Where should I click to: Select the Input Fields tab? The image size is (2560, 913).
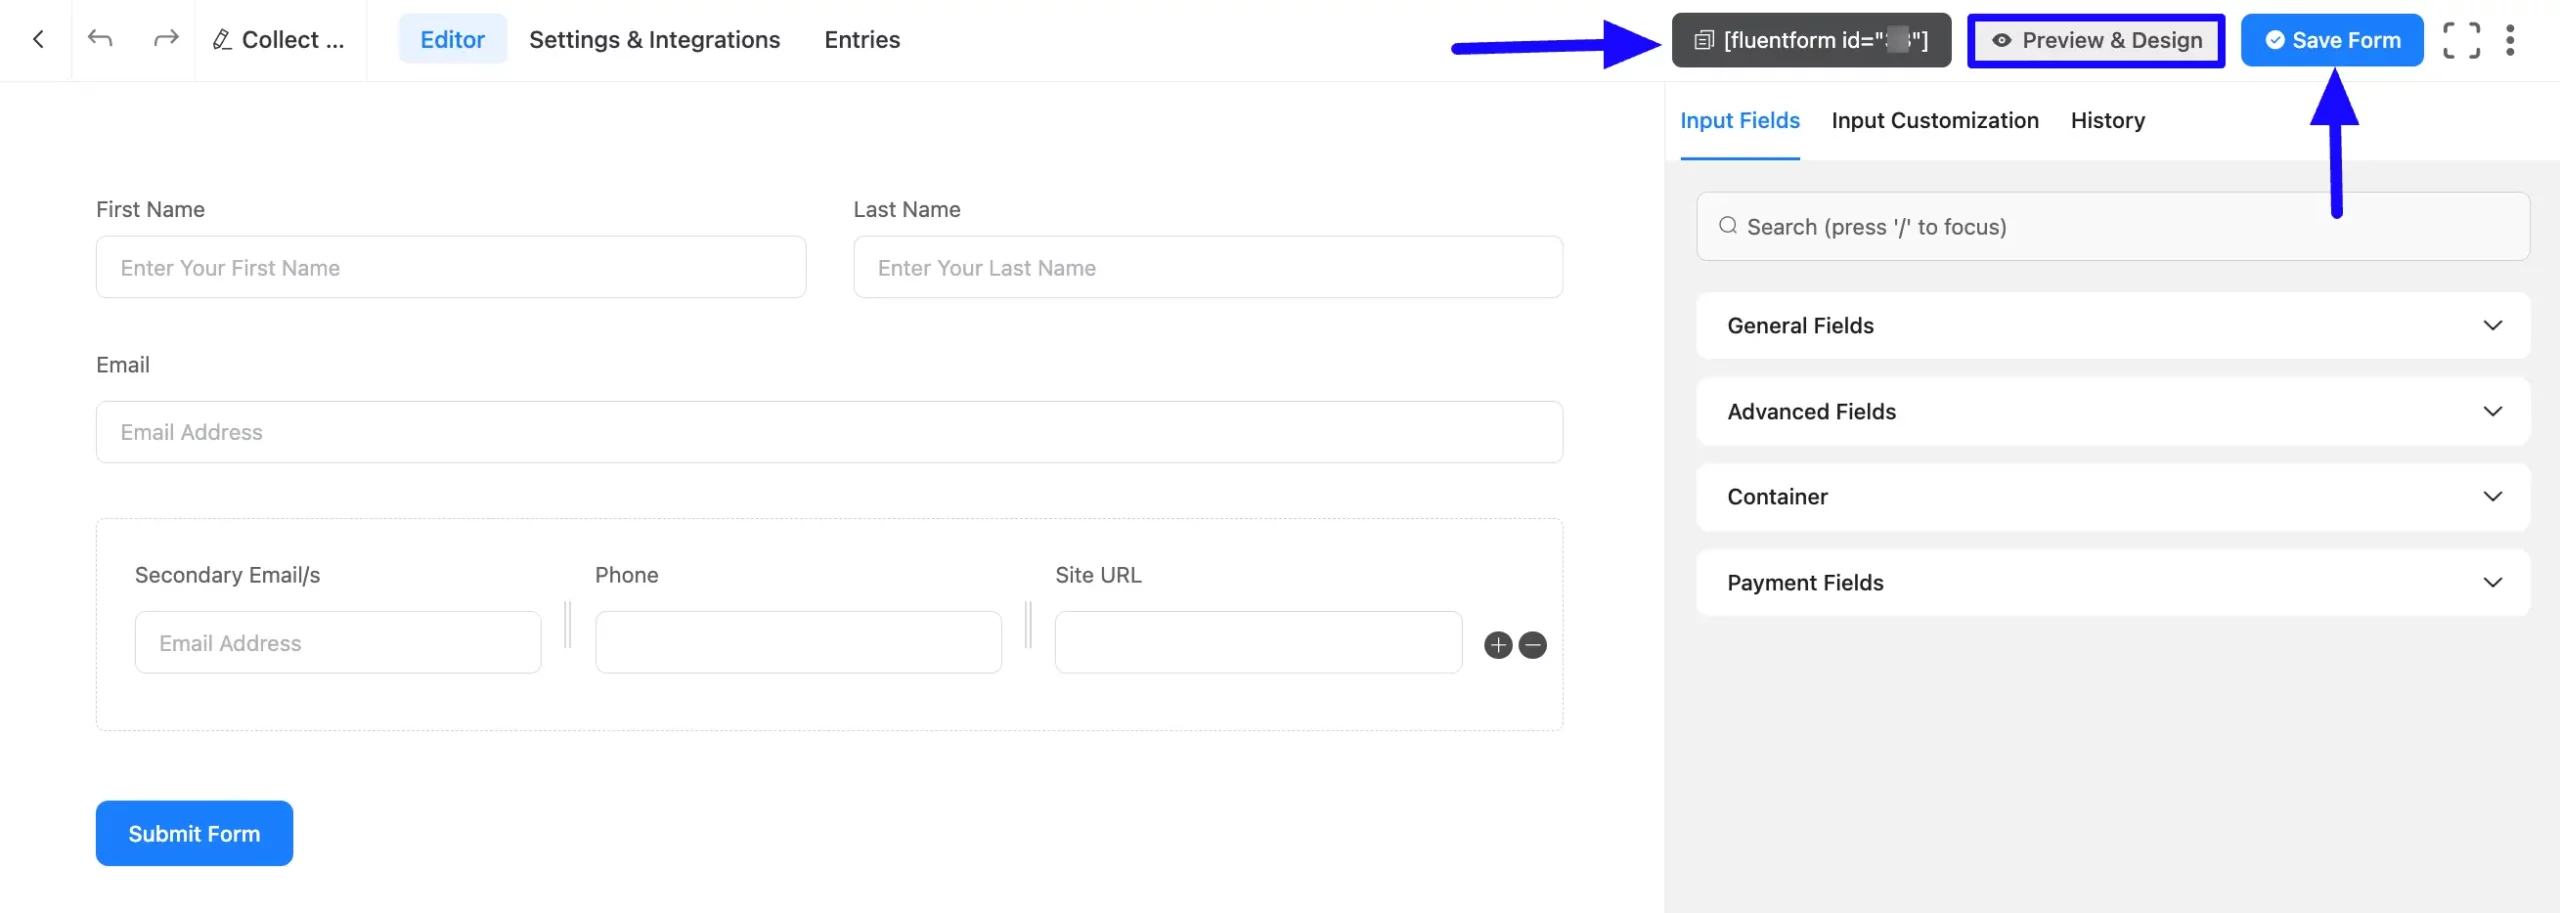pyautogui.click(x=1740, y=121)
